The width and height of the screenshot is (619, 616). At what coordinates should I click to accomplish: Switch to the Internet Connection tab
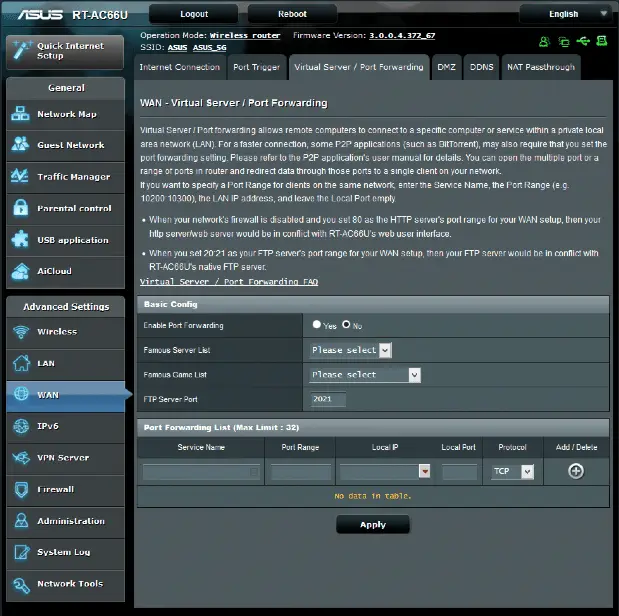180,67
